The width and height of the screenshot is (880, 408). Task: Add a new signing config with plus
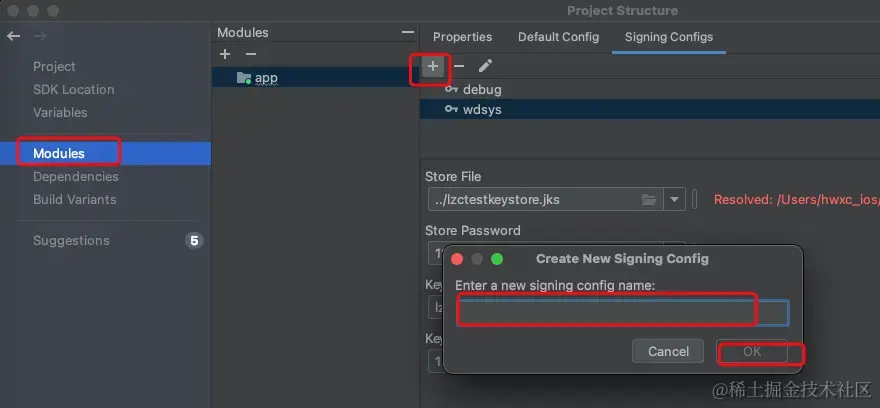point(433,66)
